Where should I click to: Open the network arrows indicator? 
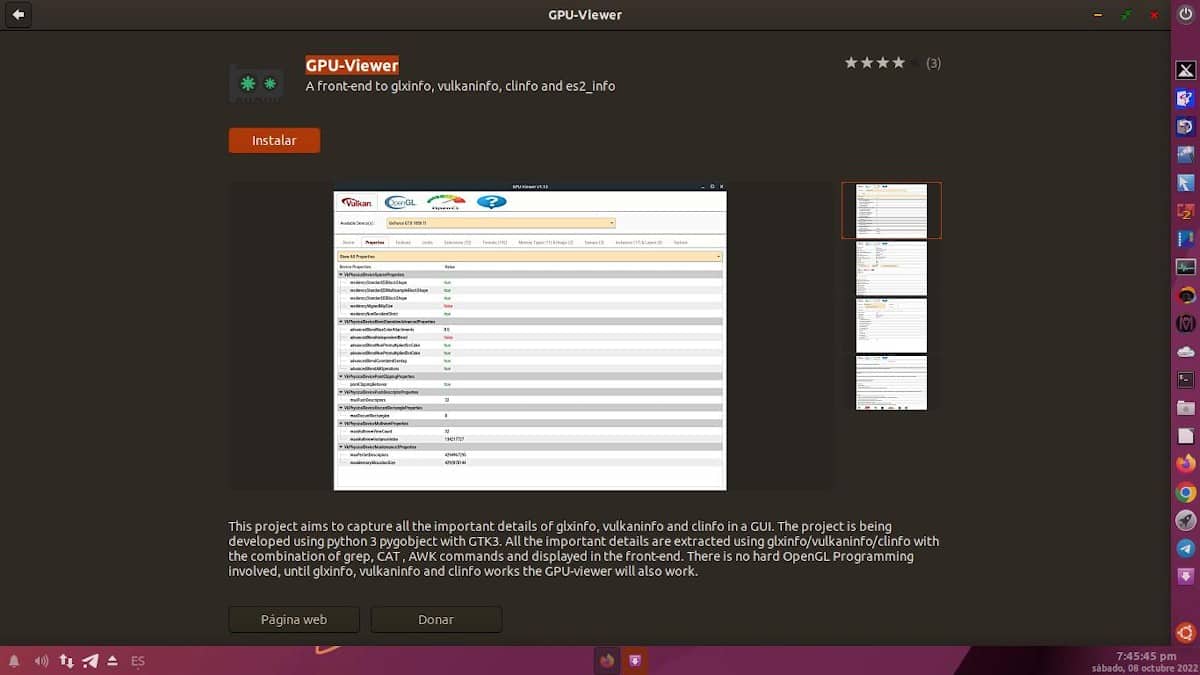(x=66, y=661)
